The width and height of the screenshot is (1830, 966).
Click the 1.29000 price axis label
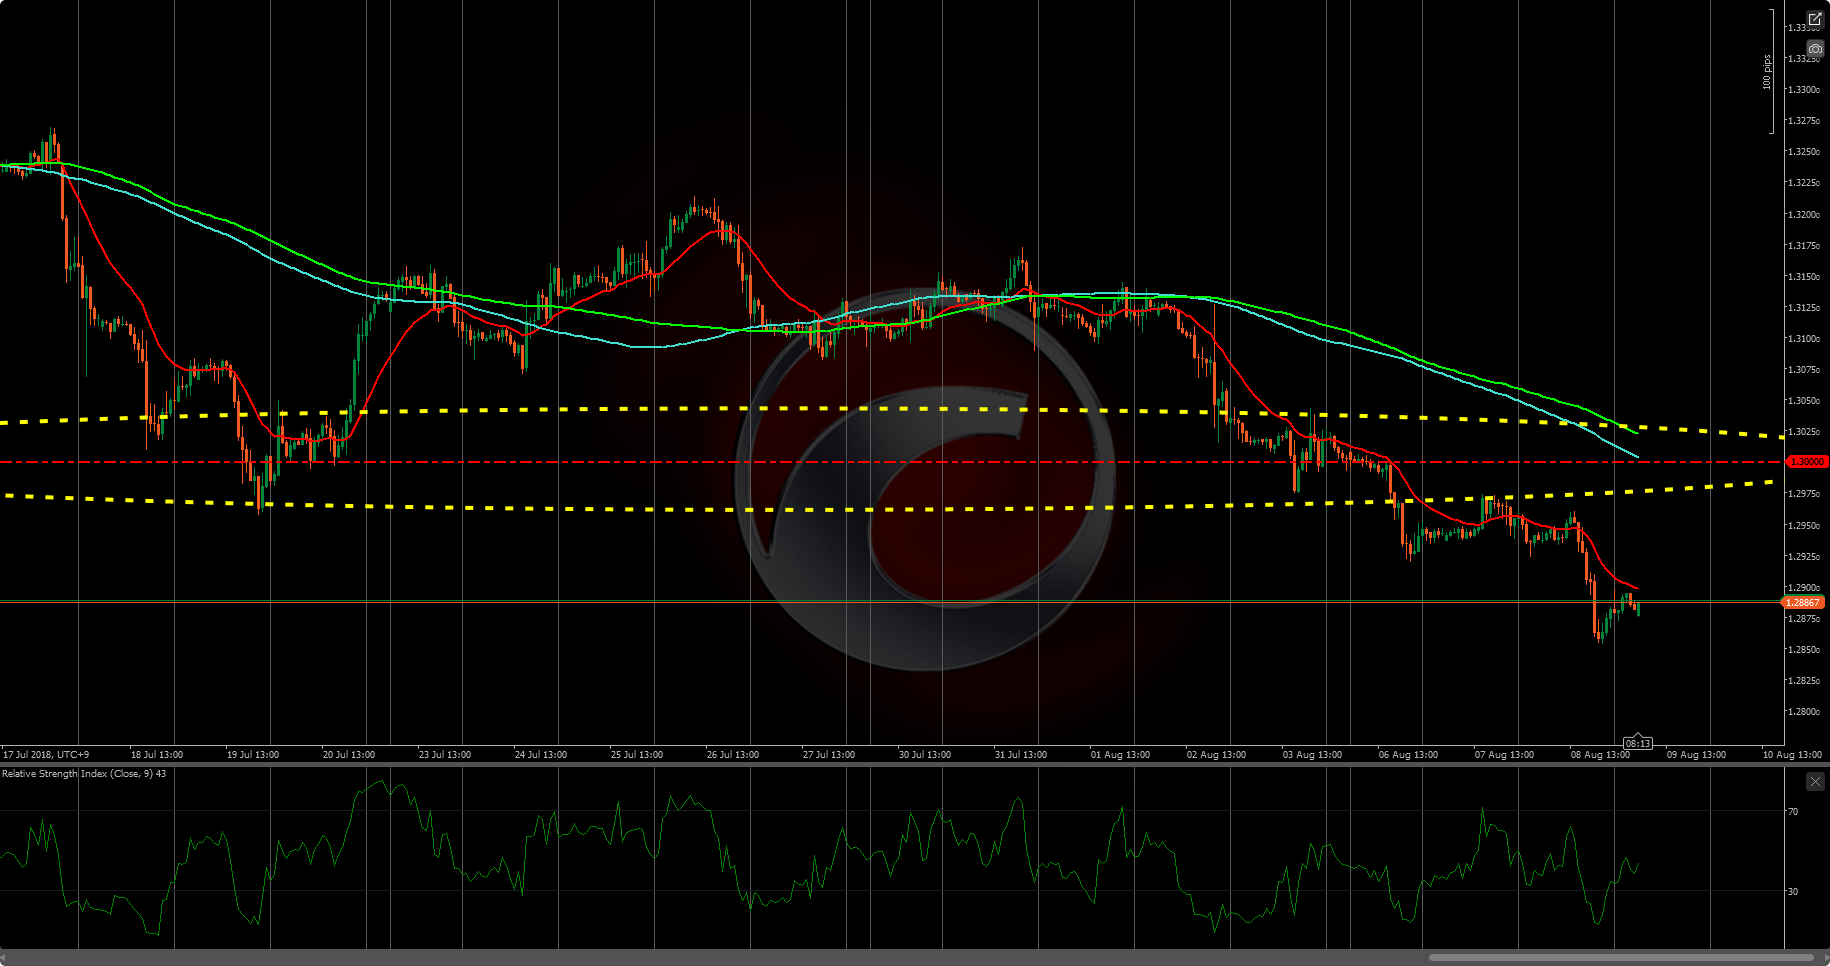1804,588
